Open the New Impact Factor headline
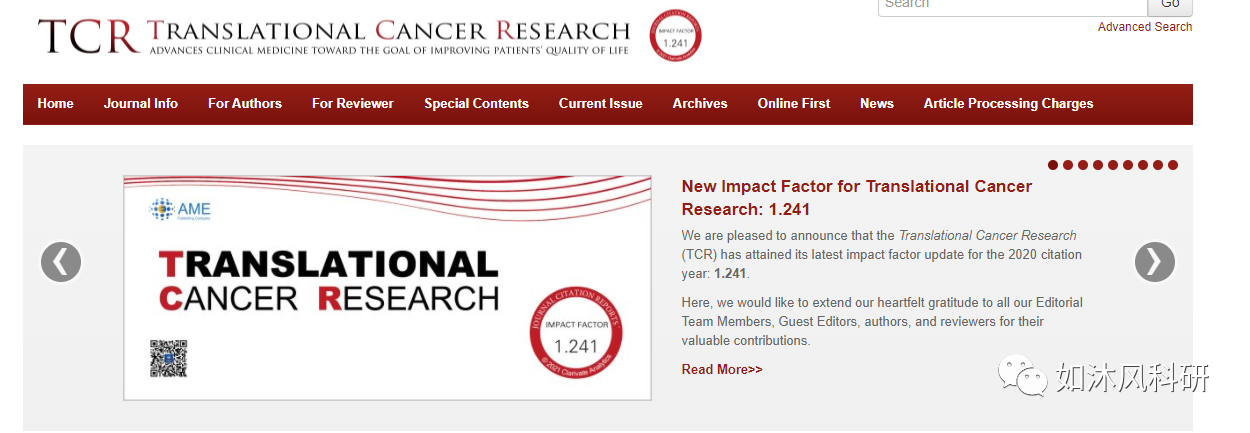The width and height of the screenshot is (1250, 433). [857, 198]
